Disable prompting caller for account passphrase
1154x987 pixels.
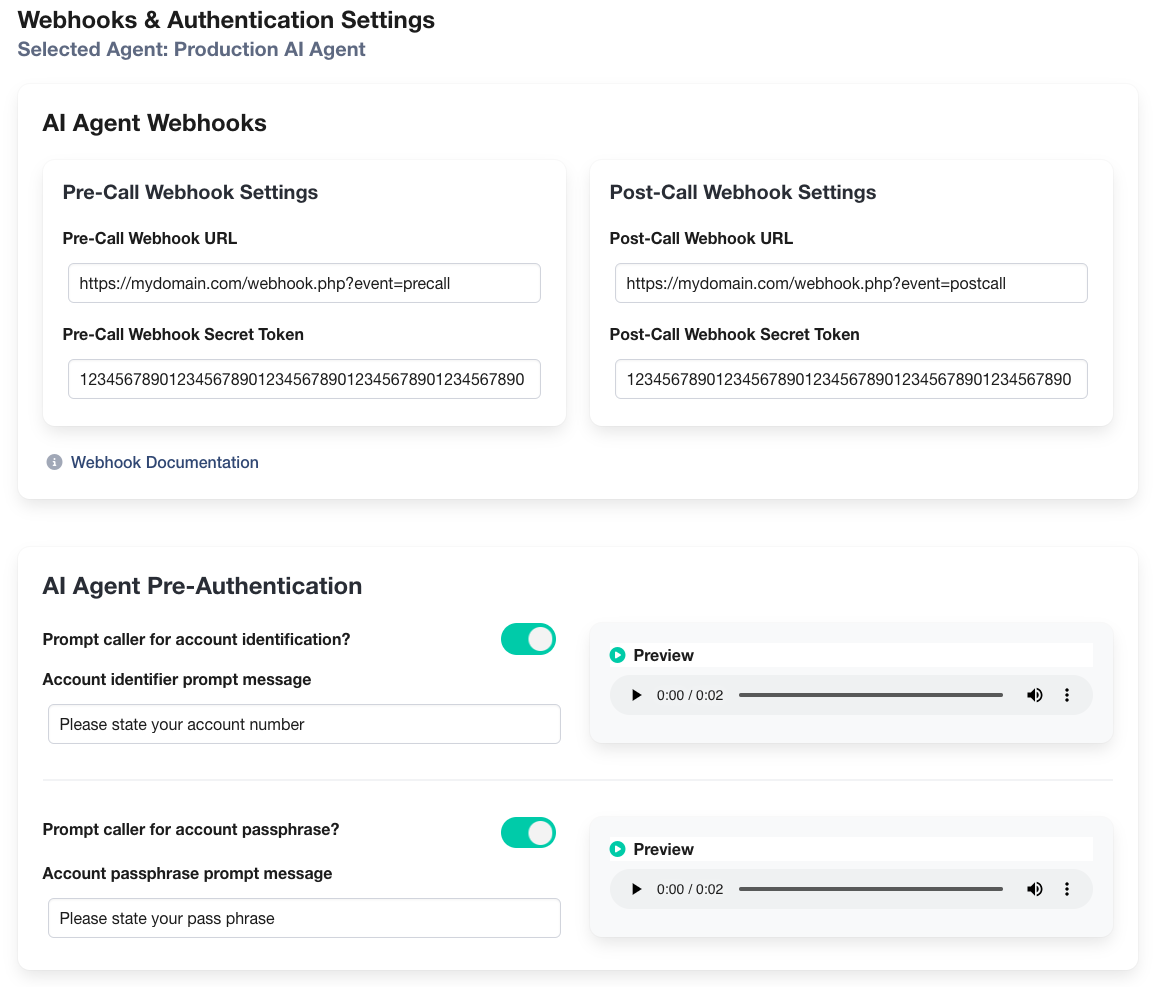[x=528, y=832]
